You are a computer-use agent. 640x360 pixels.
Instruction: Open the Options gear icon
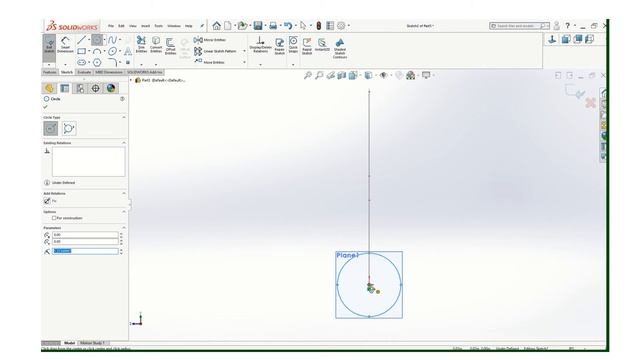341,26
